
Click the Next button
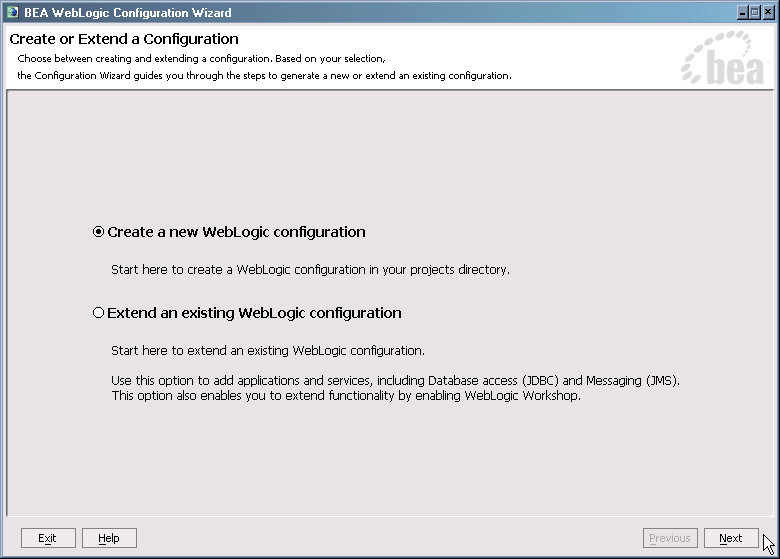(x=731, y=538)
